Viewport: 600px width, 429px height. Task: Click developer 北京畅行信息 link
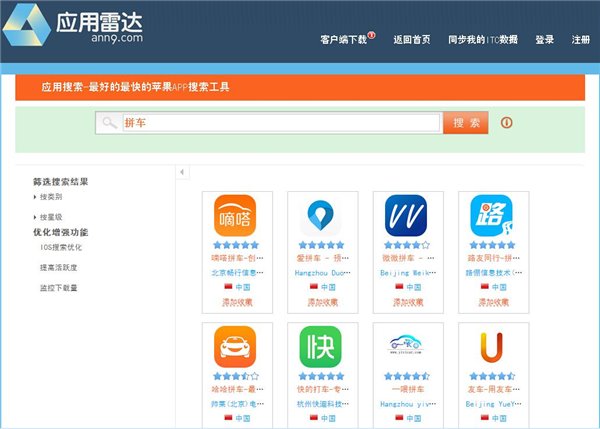point(237,273)
